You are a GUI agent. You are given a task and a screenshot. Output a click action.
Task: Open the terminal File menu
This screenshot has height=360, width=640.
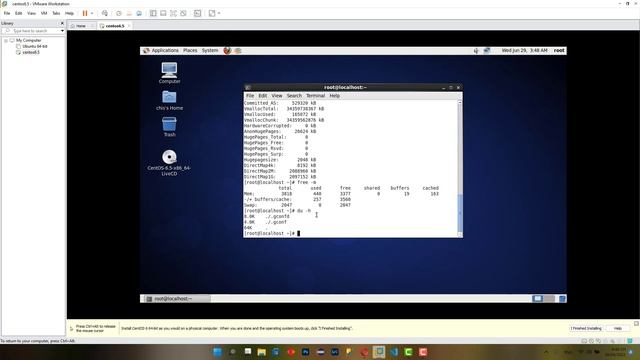pyautogui.click(x=250, y=96)
